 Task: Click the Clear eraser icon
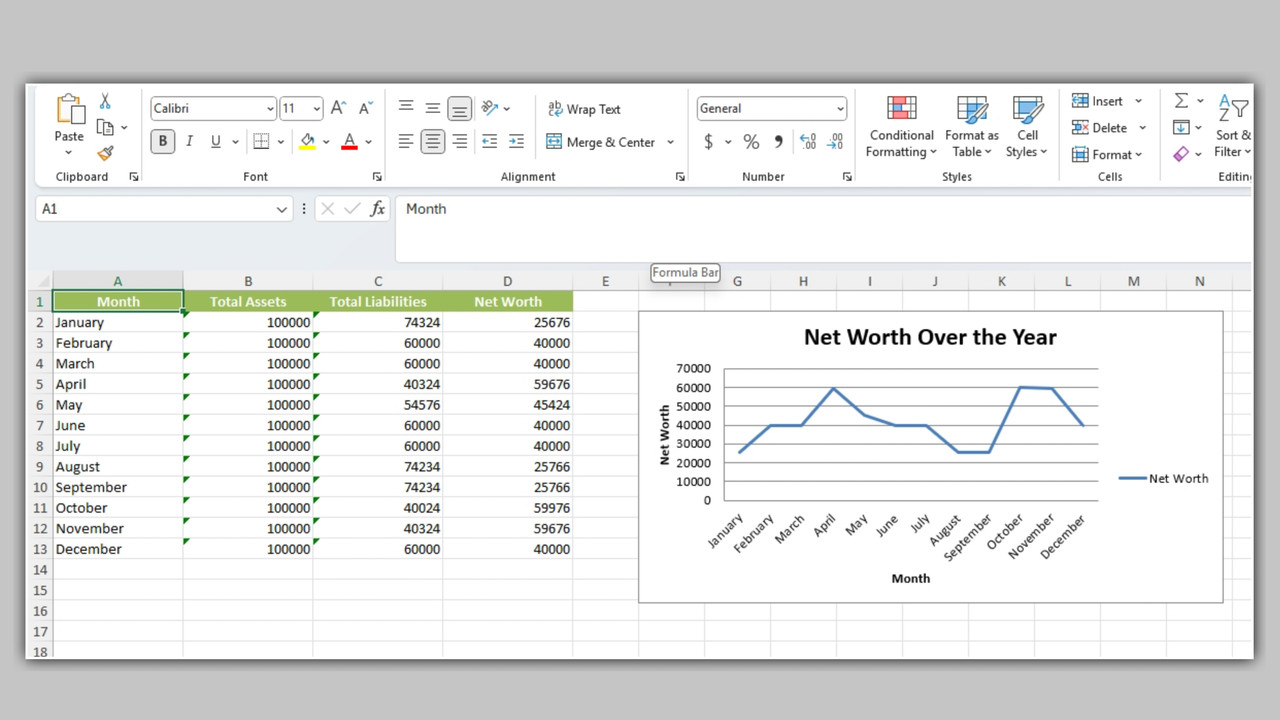(x=1181, y=154)
